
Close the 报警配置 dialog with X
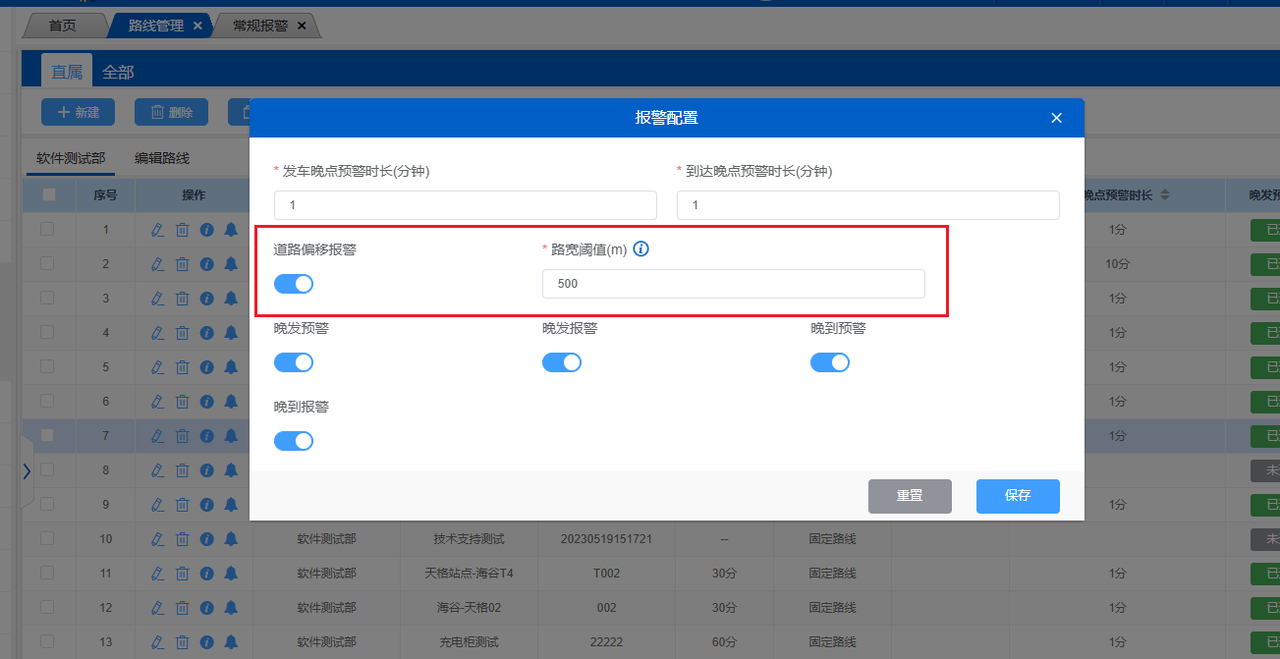tap(1056, 118)
